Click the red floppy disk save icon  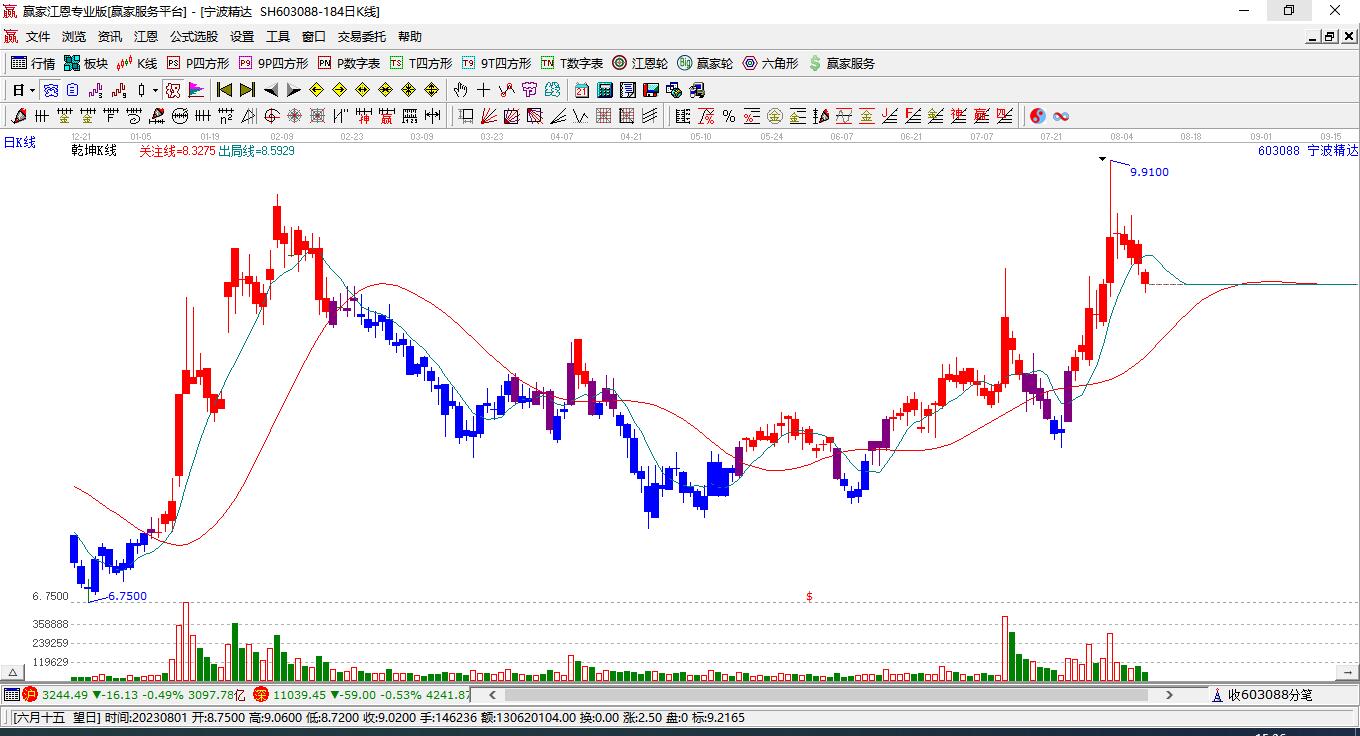pyautogui.click(x=651, y=90)
